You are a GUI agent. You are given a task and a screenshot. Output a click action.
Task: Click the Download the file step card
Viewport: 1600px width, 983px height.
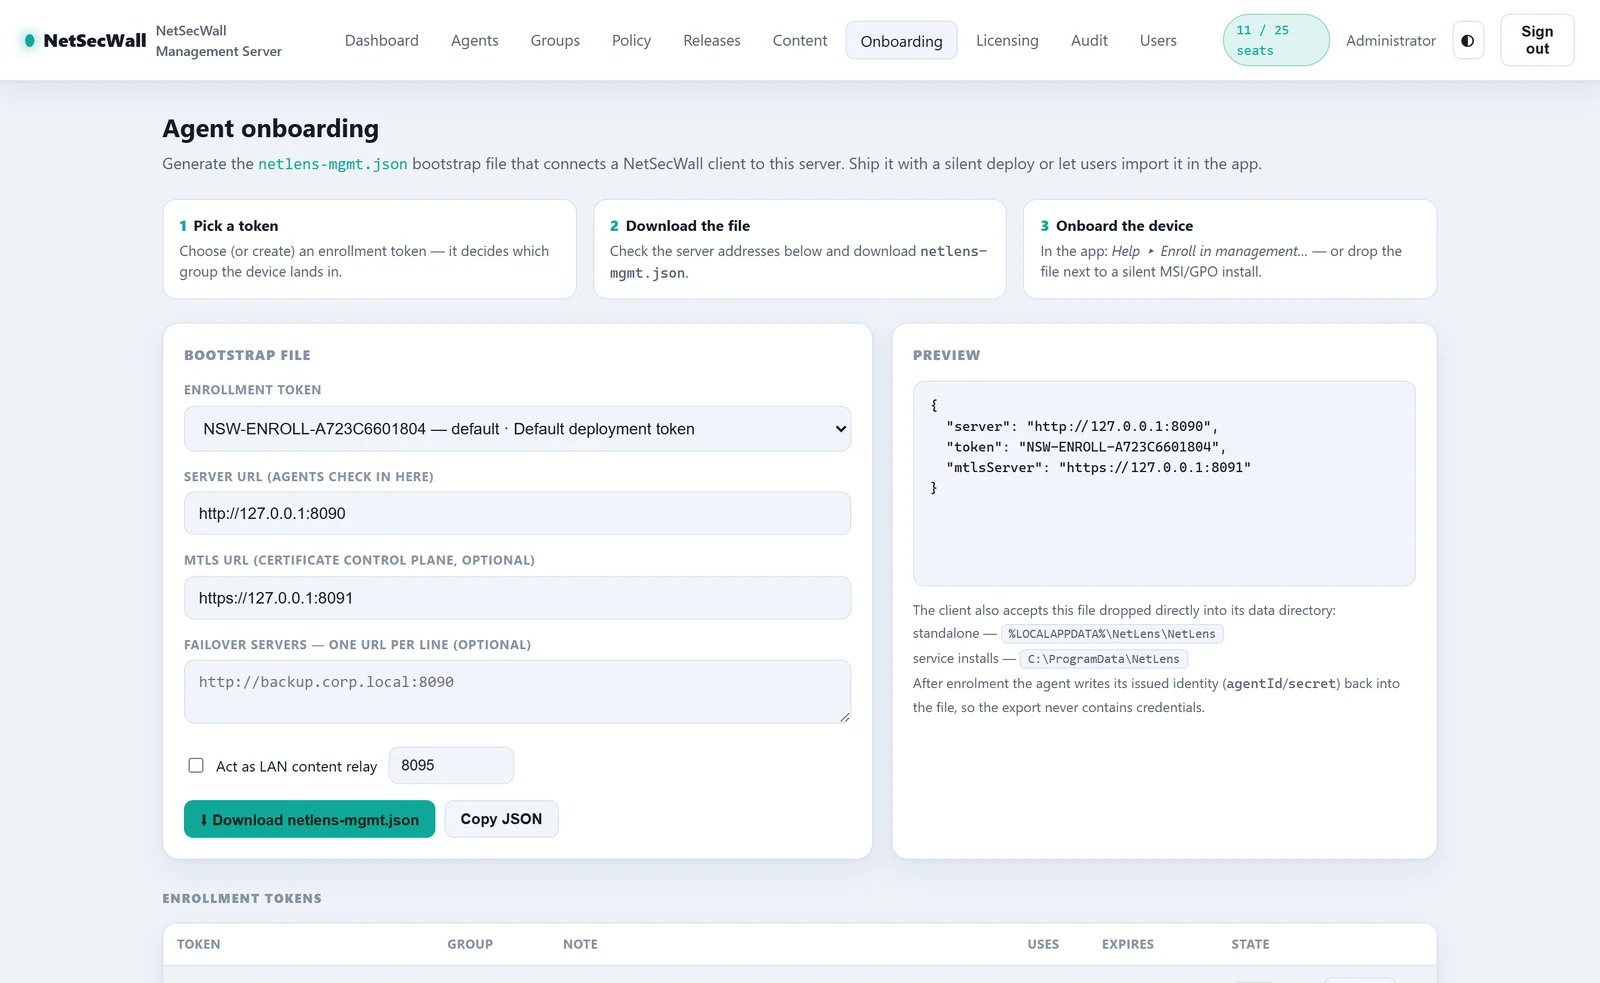(x=799, y=249)
